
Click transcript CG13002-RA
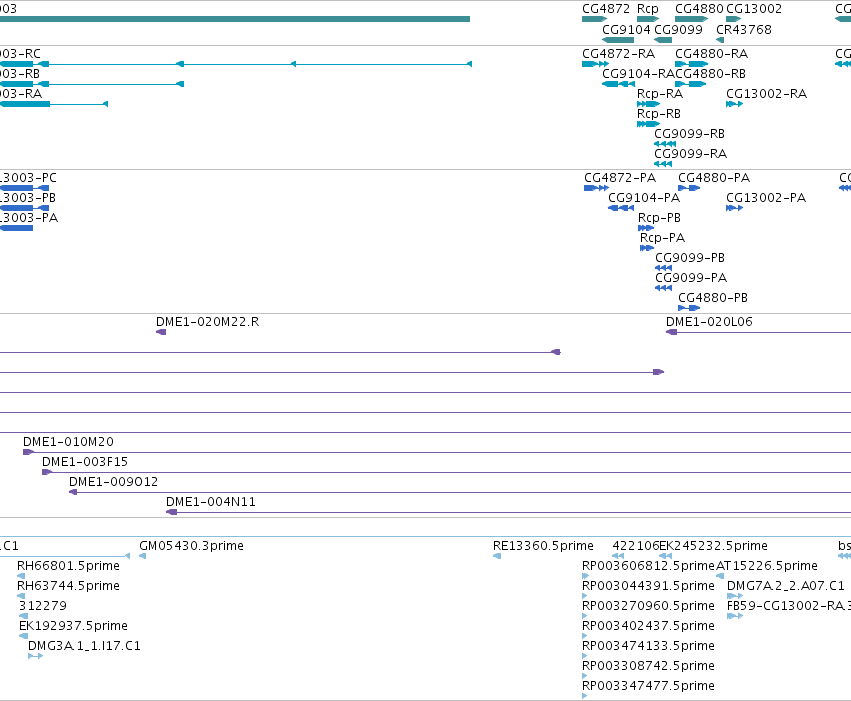click(x=766, y=94)
